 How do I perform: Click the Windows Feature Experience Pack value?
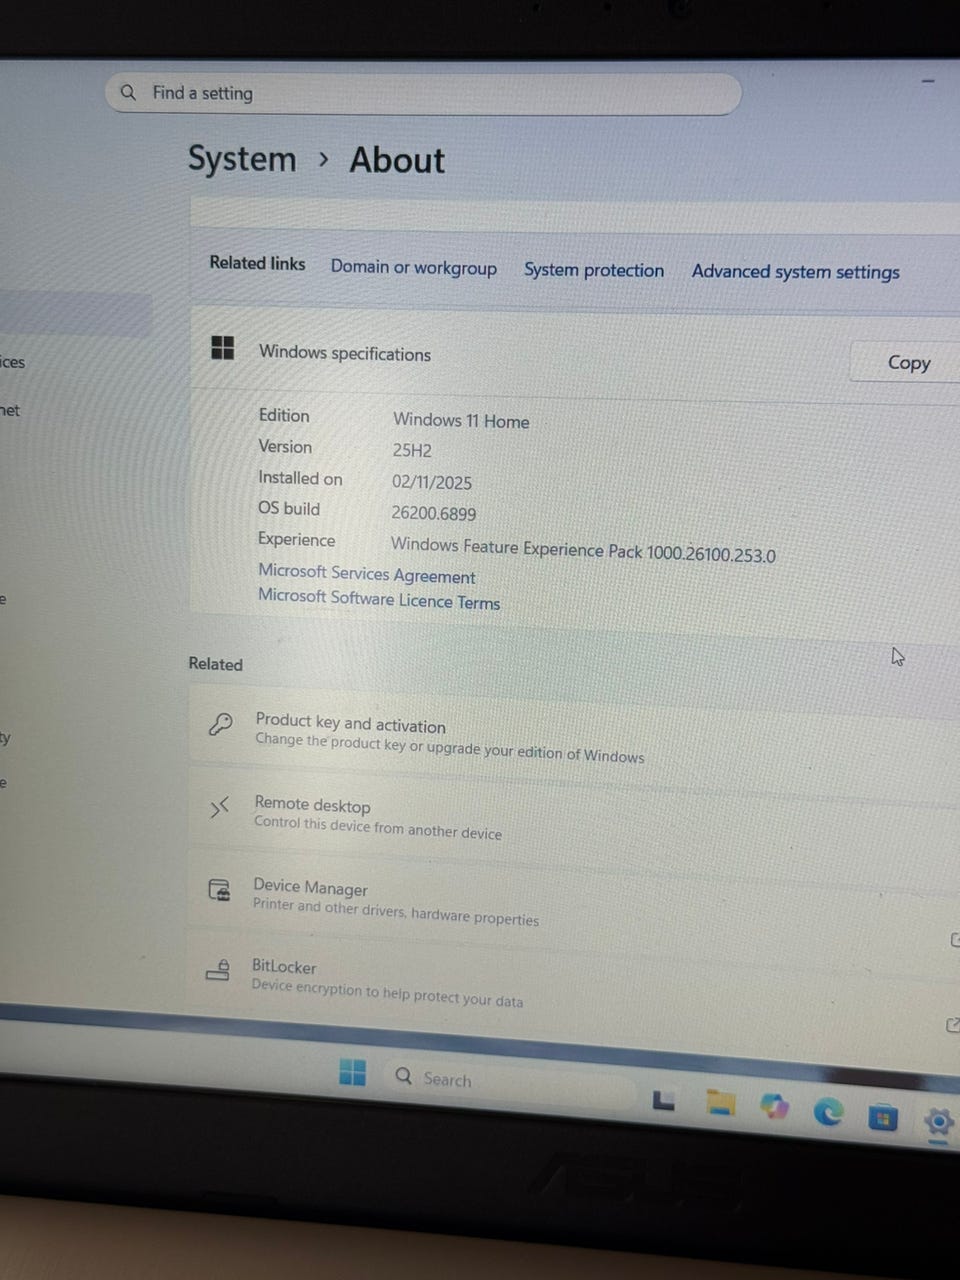pos(583,550)
